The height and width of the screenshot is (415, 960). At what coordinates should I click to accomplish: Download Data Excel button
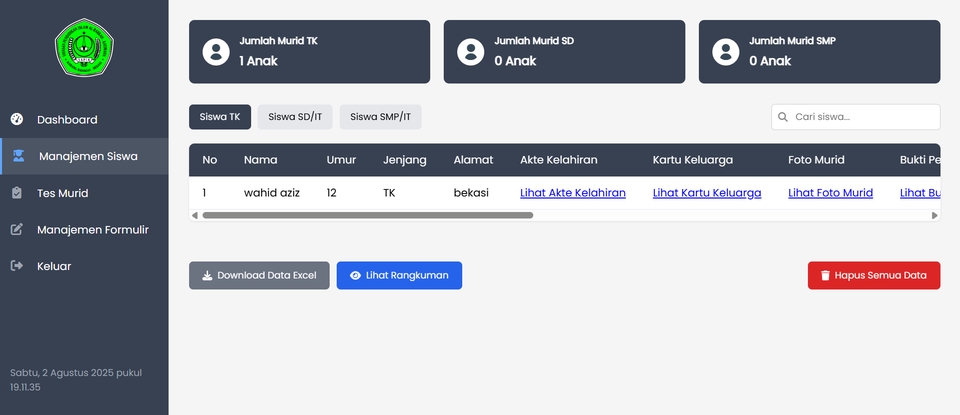pos(259,275)
